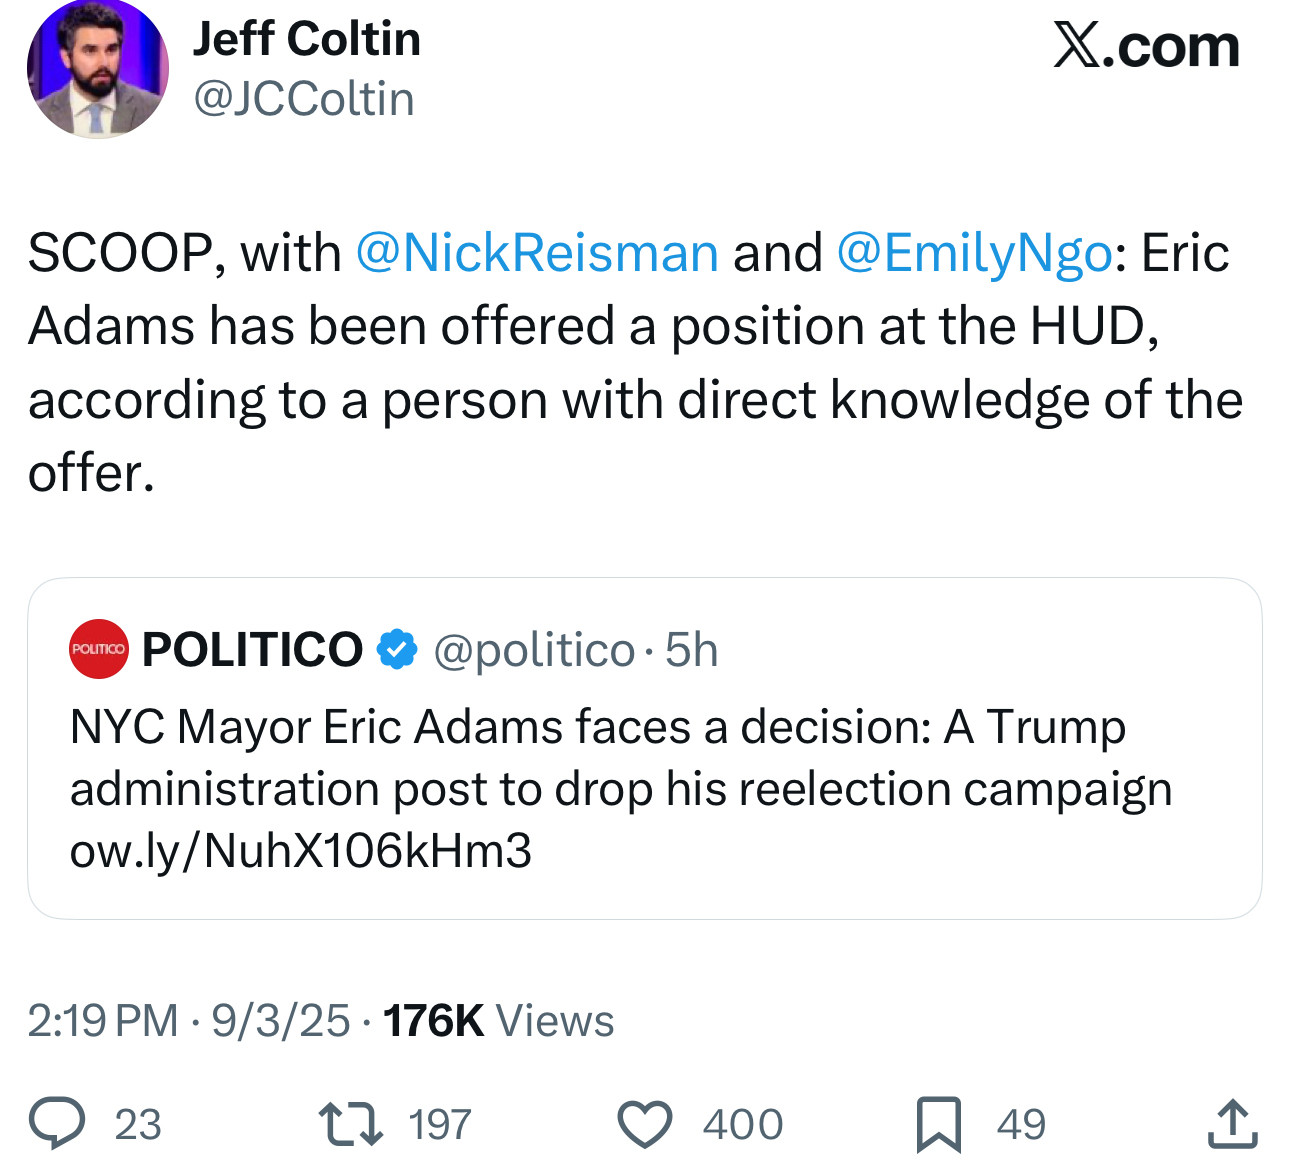The image size is (1290, 1169).
Task: Open the @EmilyNgo mention link
Action: coord(974,252)
